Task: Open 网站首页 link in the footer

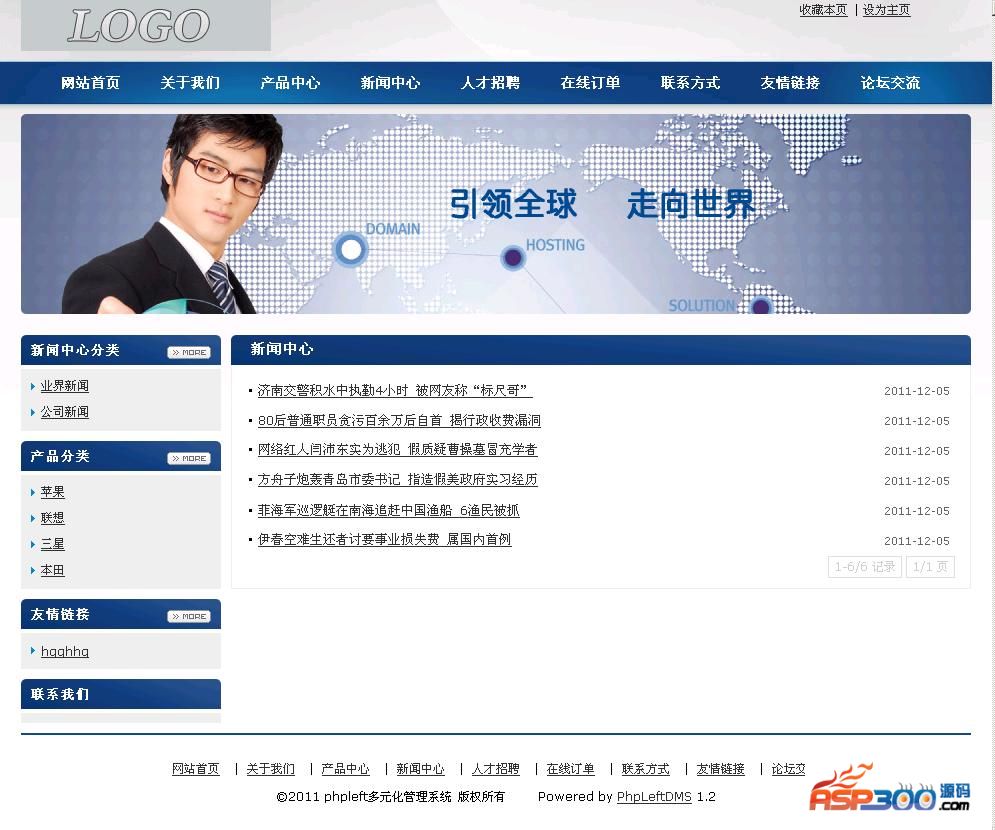Action: tap(195, 769)
